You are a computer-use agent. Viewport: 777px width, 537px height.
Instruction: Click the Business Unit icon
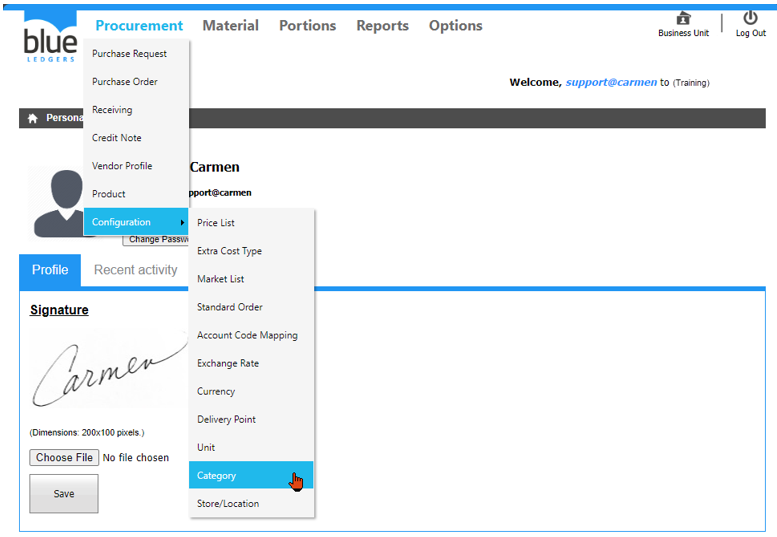(683, 18)
